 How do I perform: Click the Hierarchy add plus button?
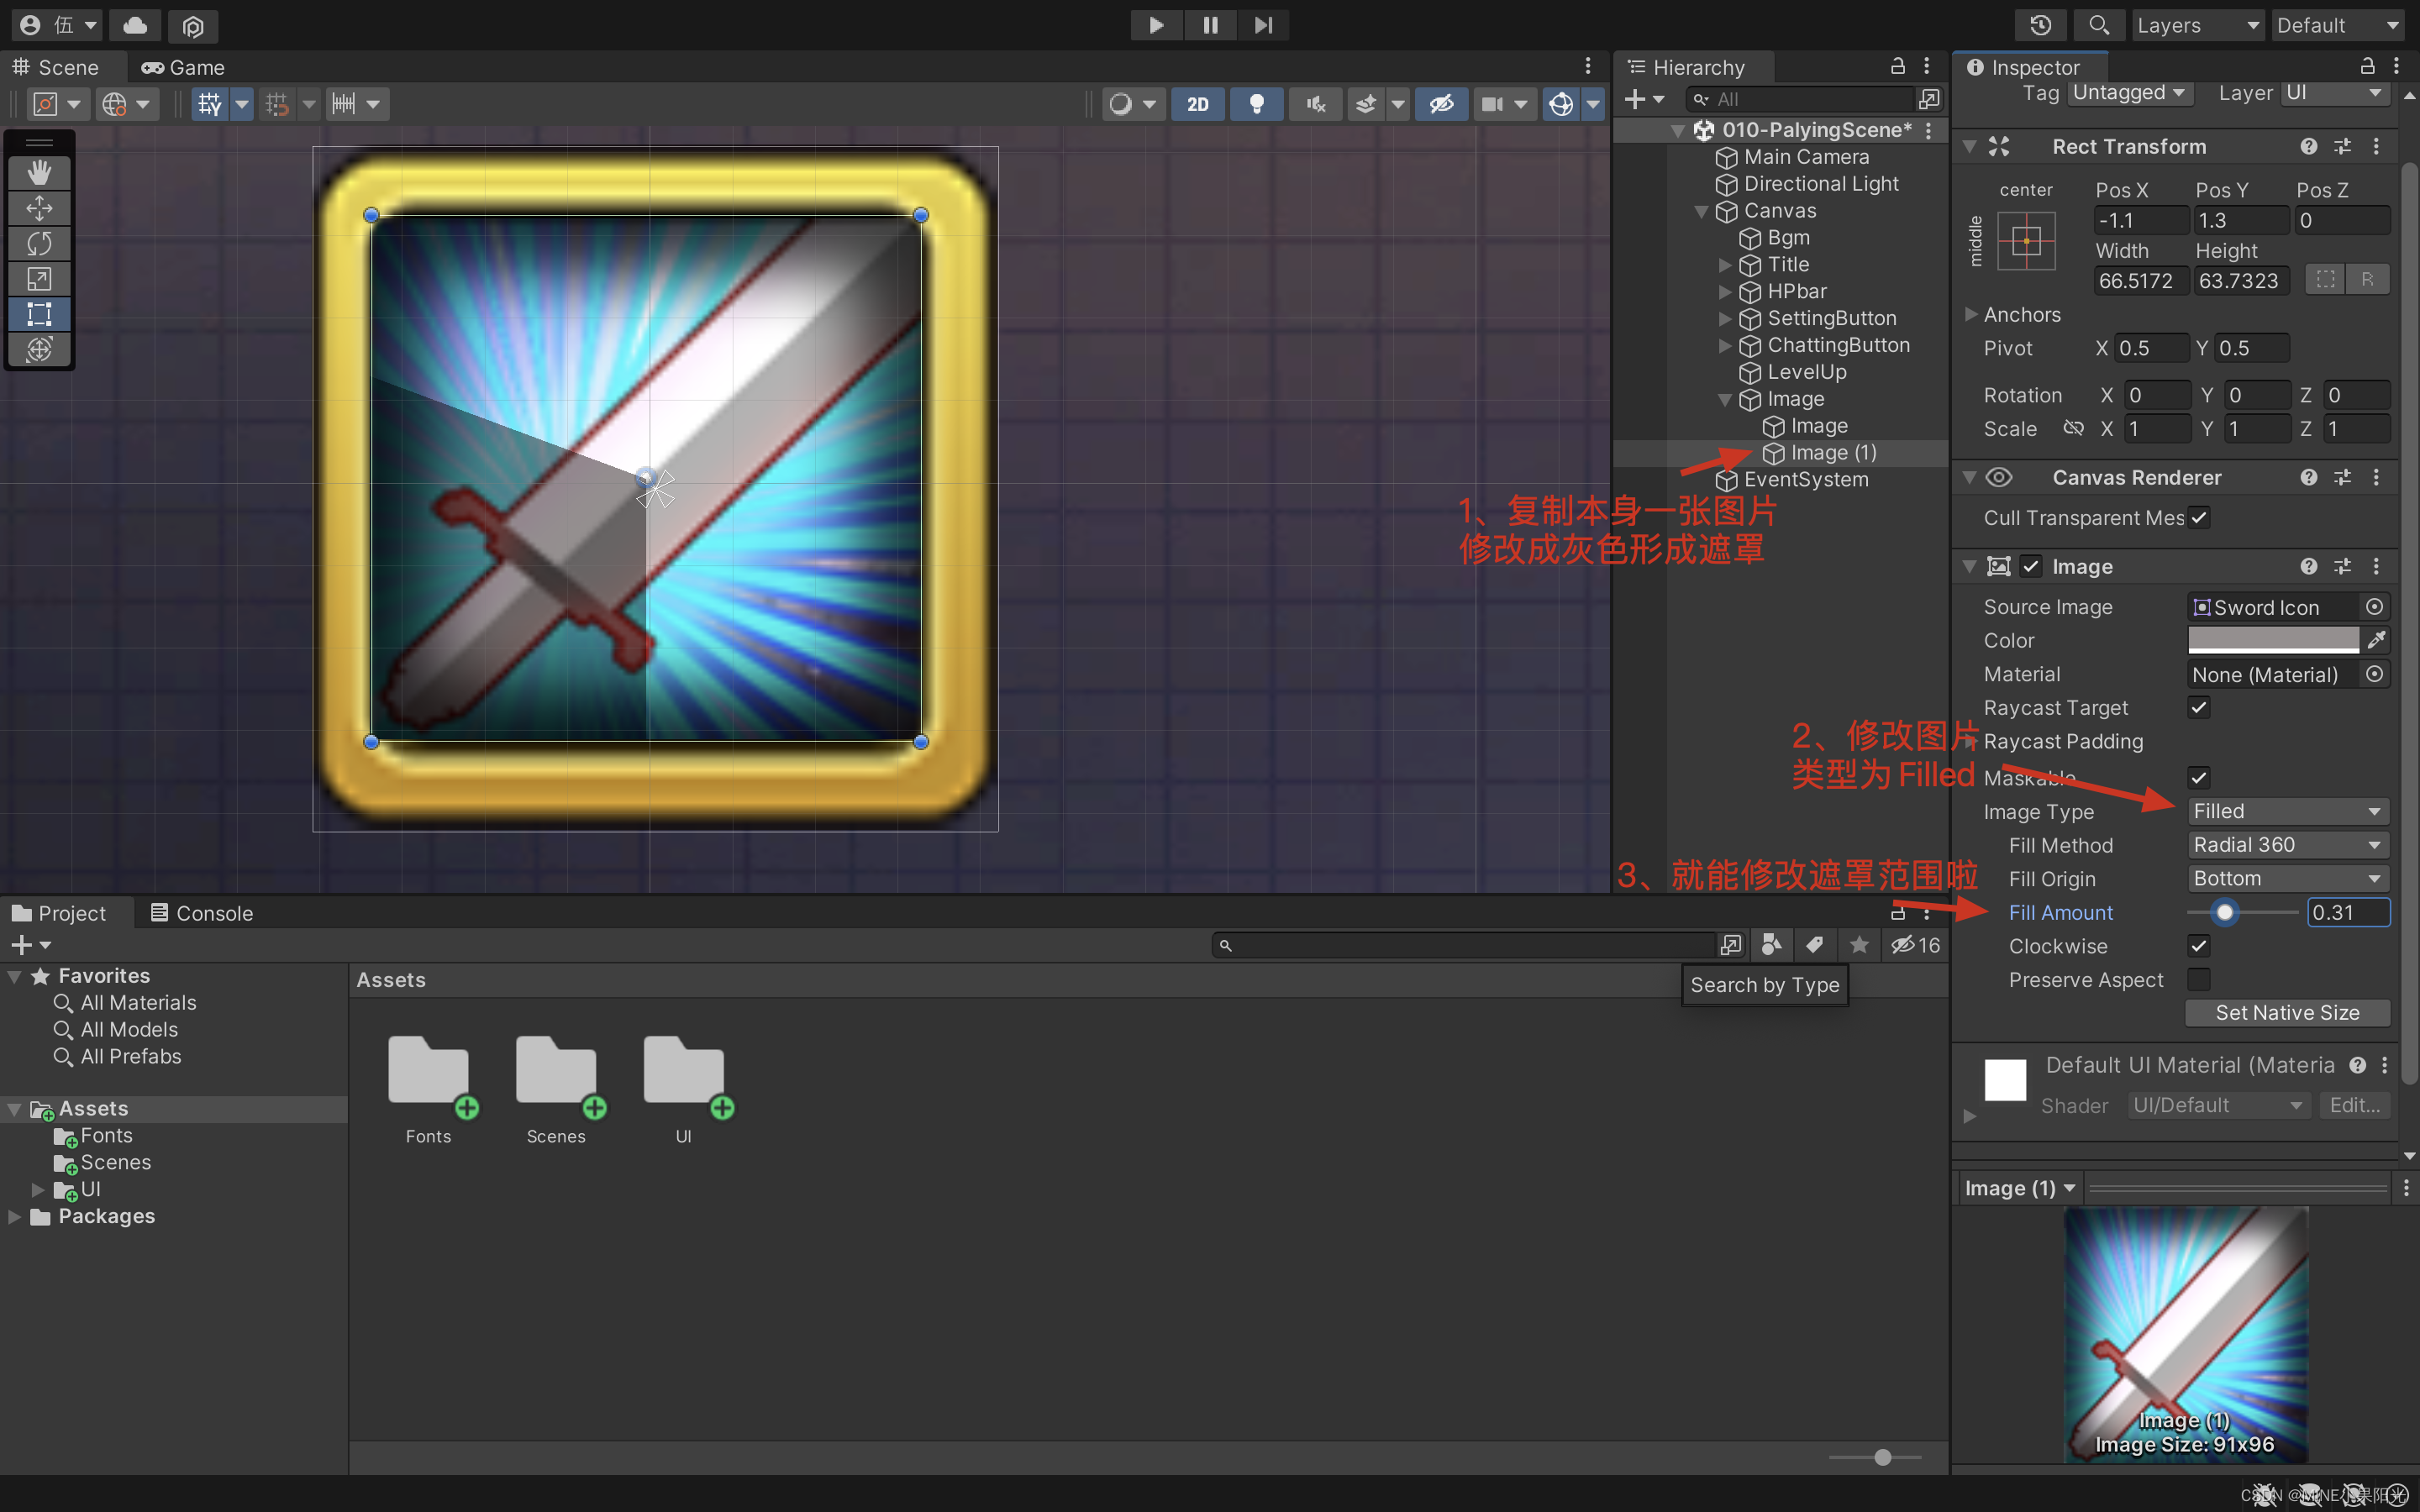[x=1634, y=99]
